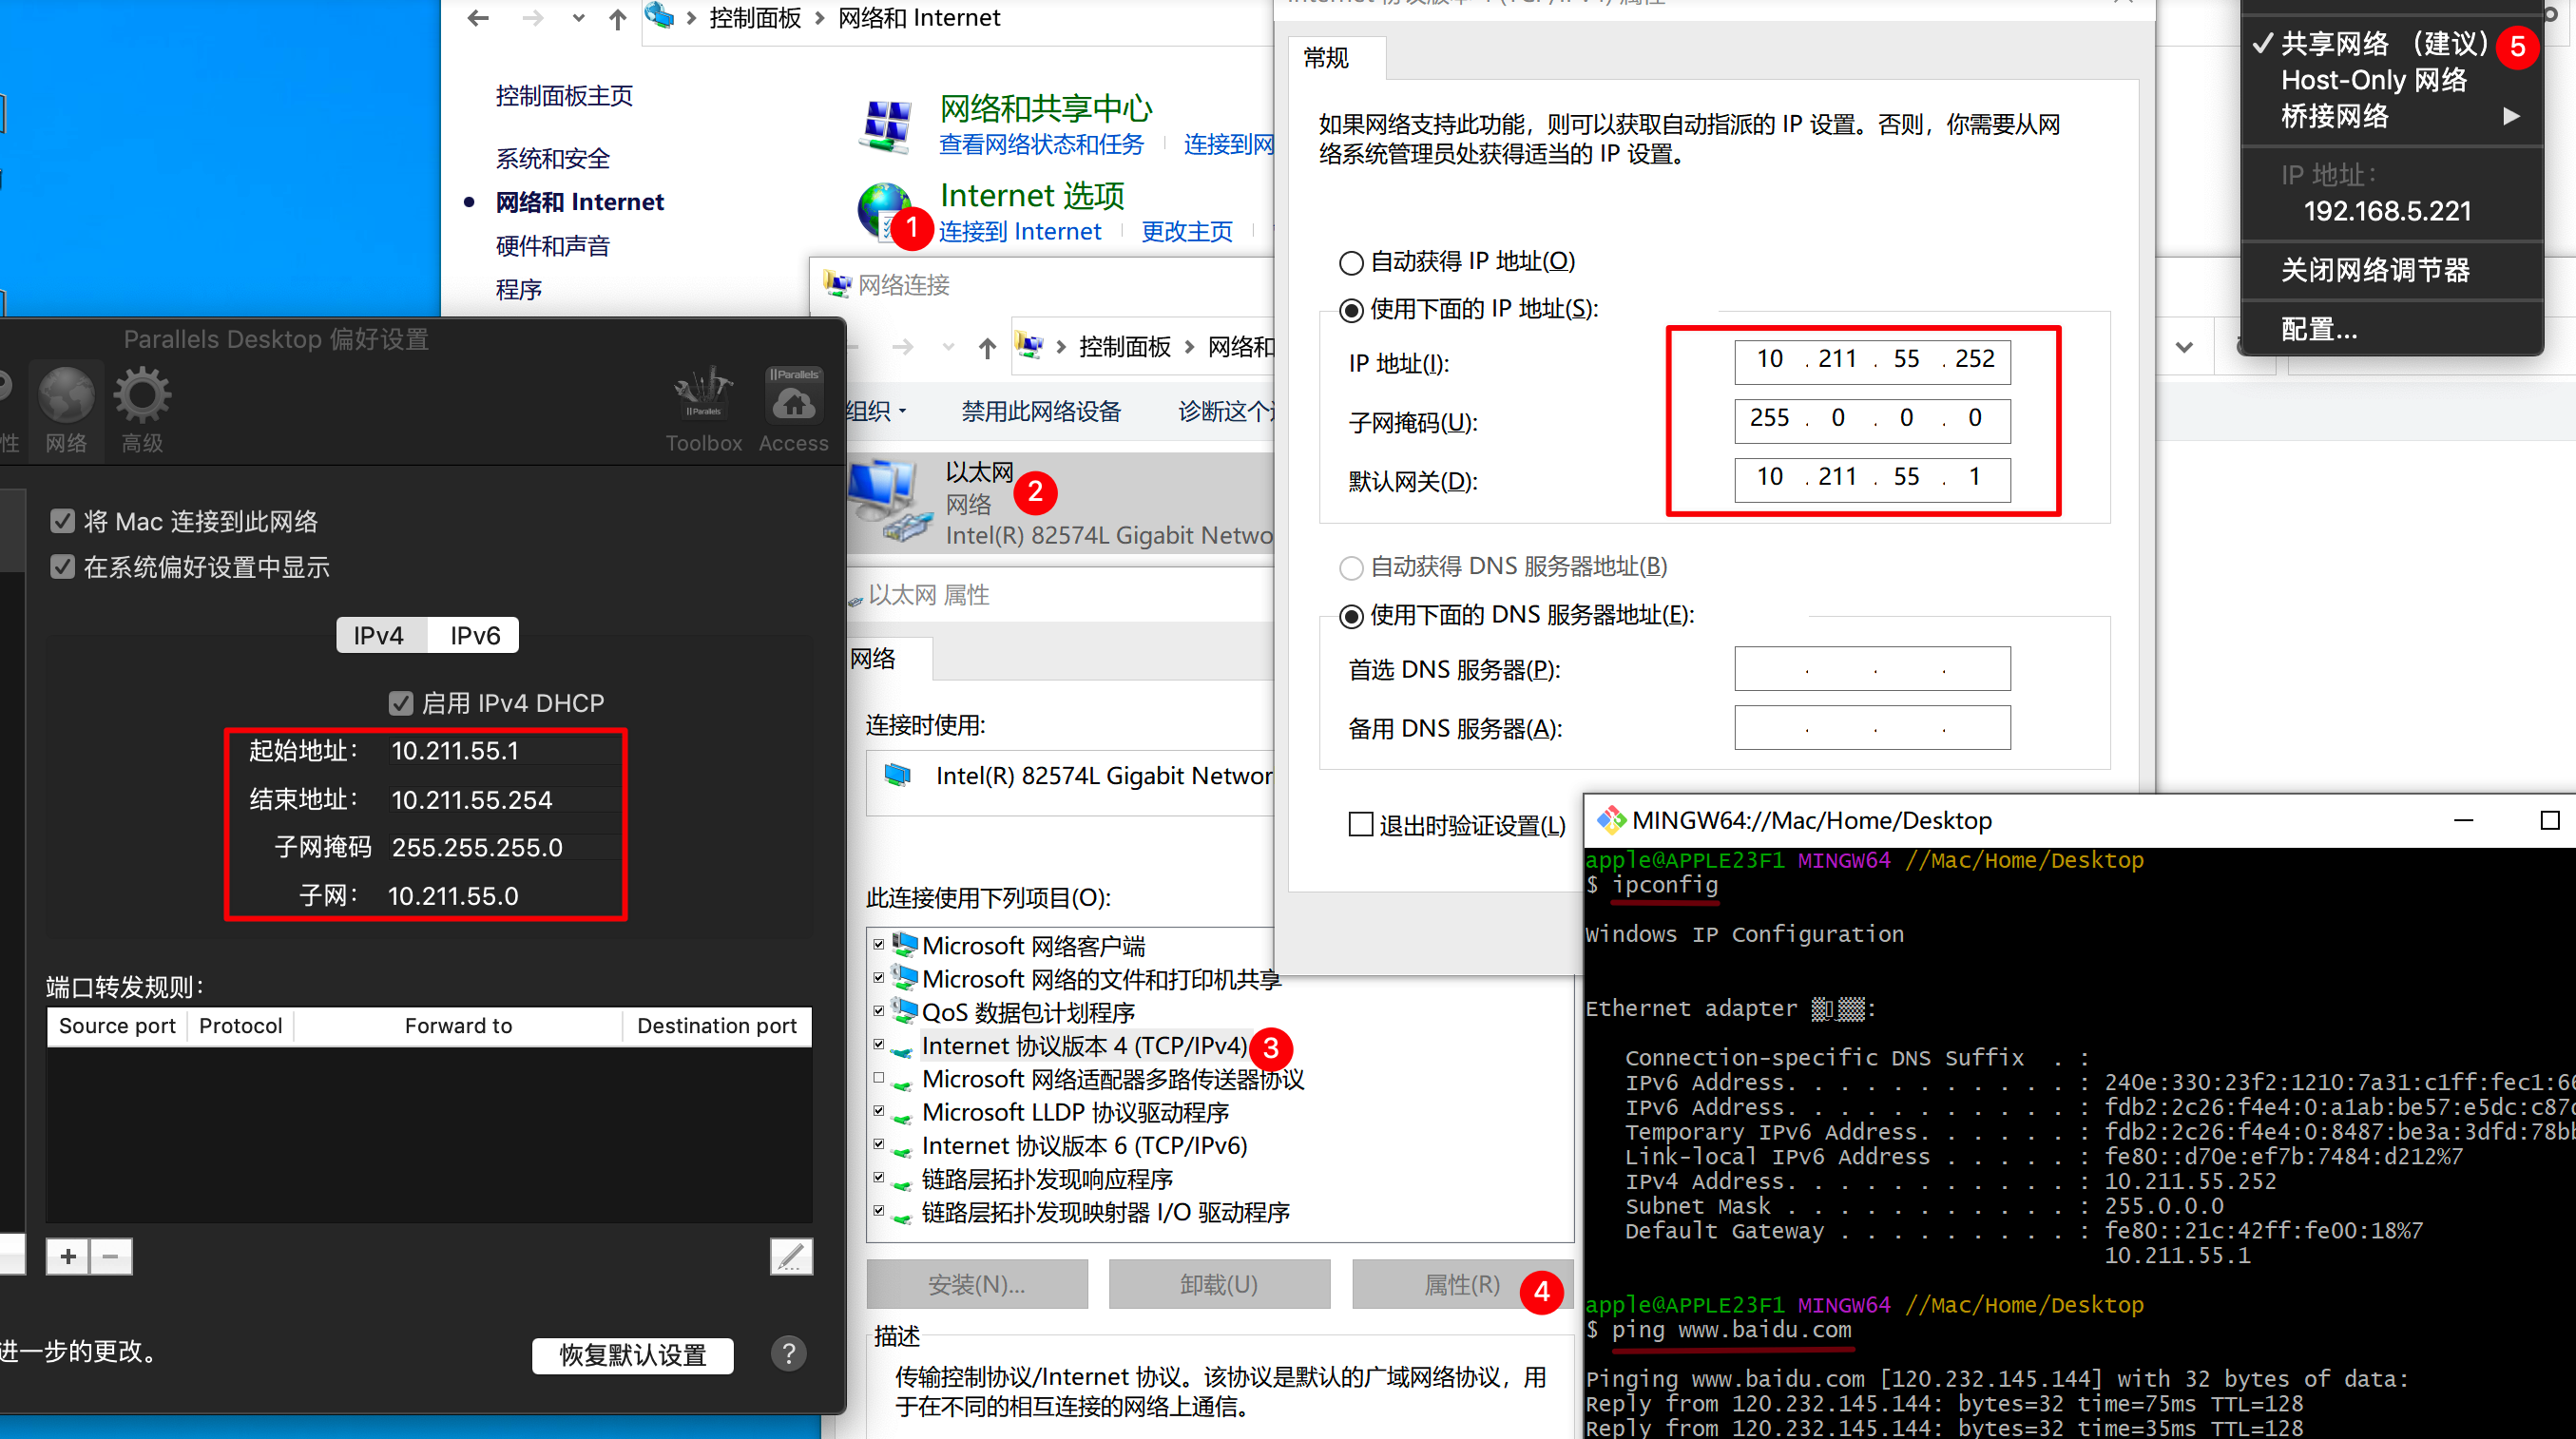The image size is (2576, 1439).
Task: Click Disconnect network adapter menu item
Action: (2375, 270)
